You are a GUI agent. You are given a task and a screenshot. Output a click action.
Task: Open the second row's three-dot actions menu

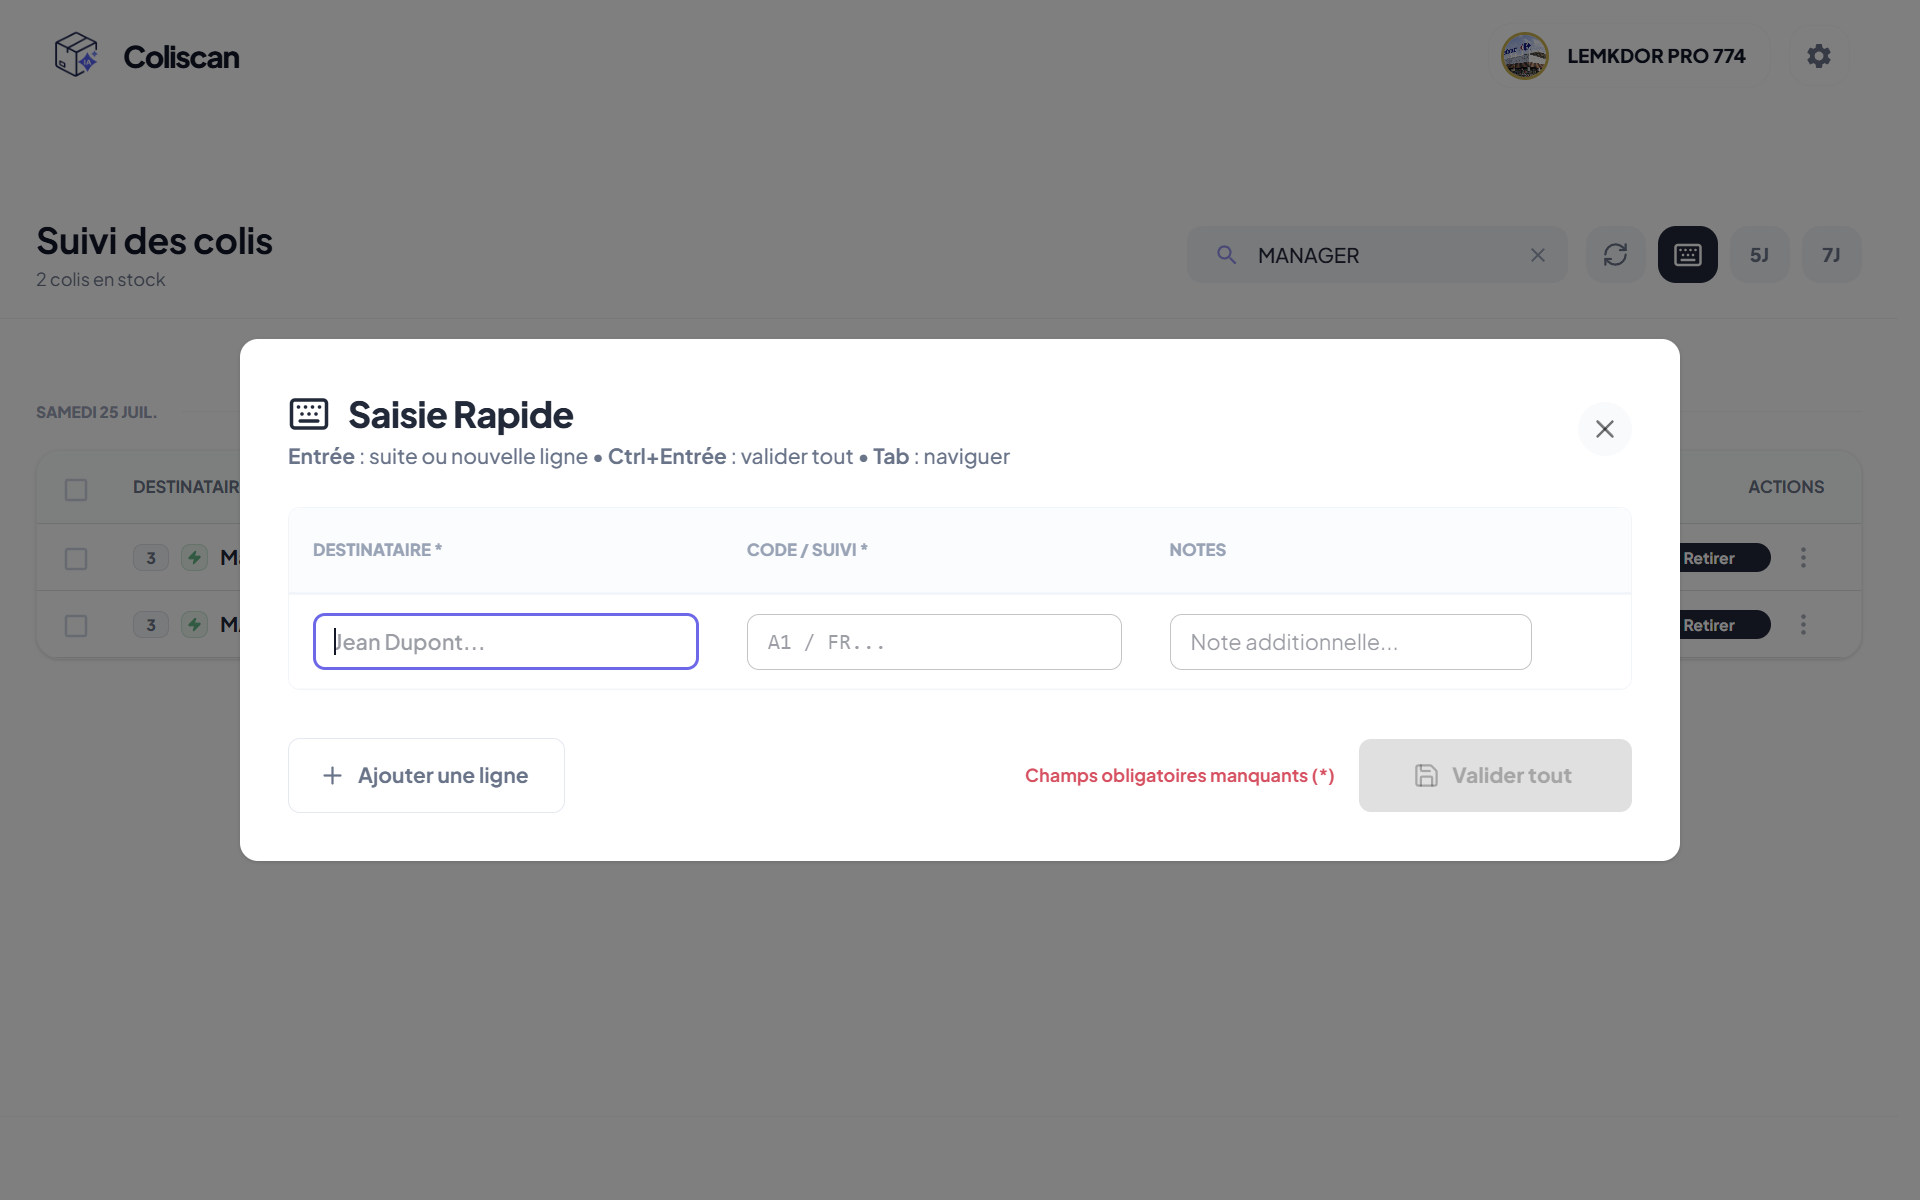[x=1804, y=624]
